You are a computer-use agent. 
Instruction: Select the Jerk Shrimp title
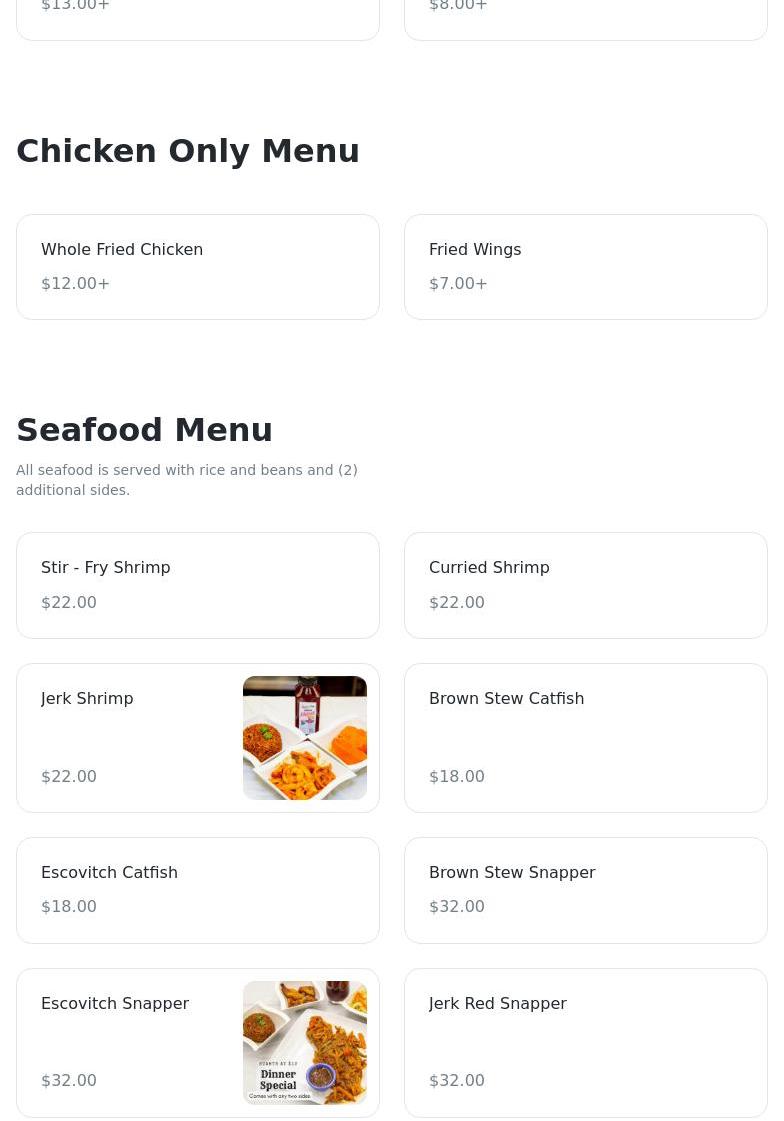click(x=87, y=698)
